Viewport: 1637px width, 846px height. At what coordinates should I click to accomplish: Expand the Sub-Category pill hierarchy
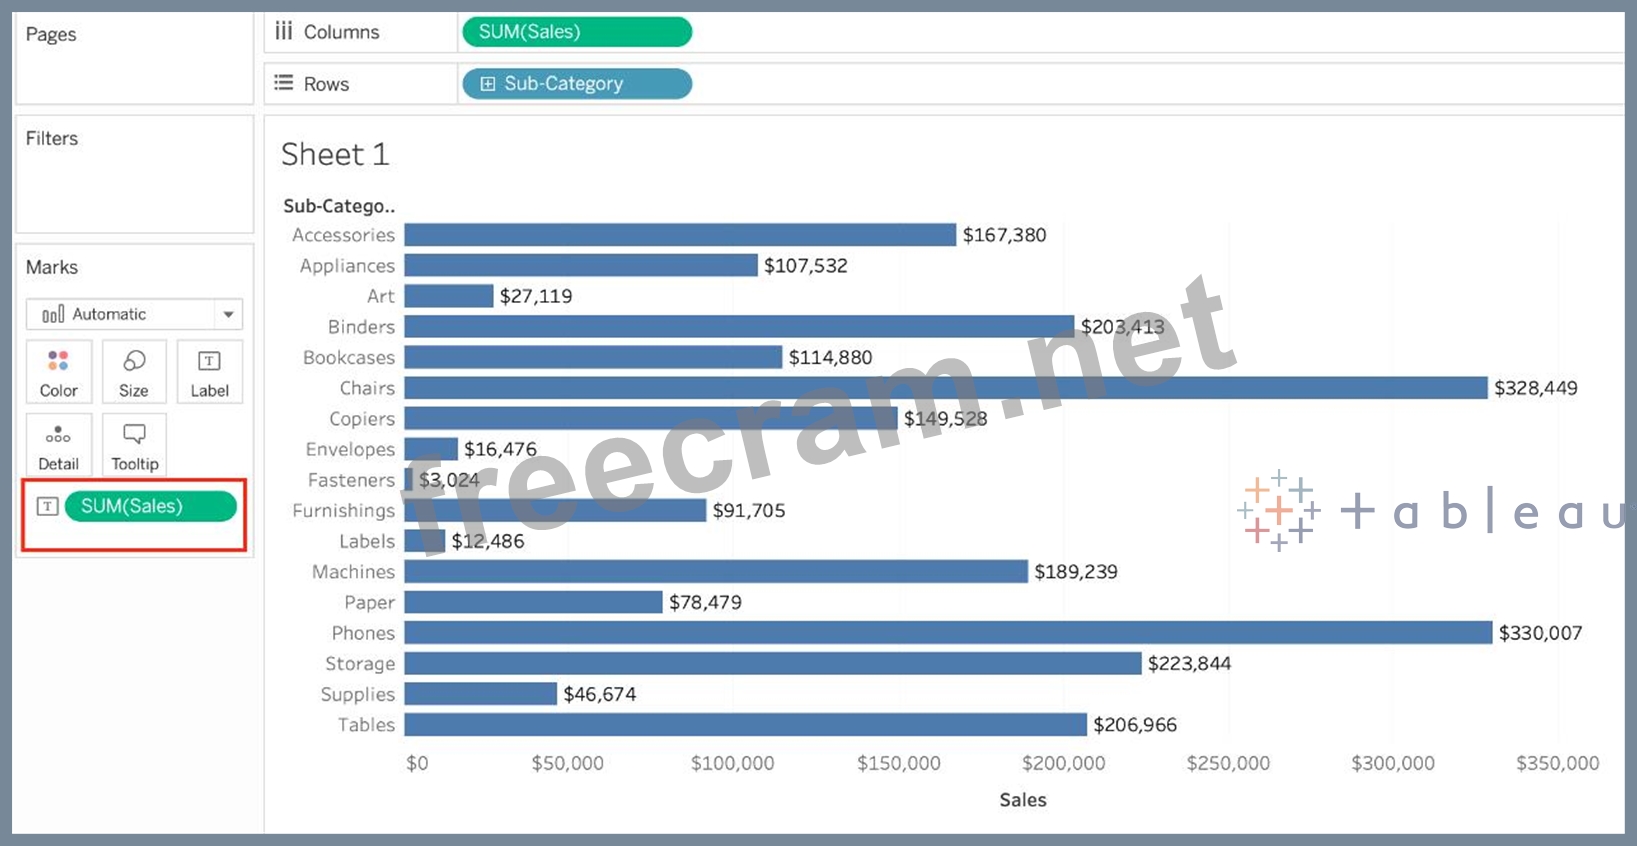pyautogui.click(x=488, y=84)
